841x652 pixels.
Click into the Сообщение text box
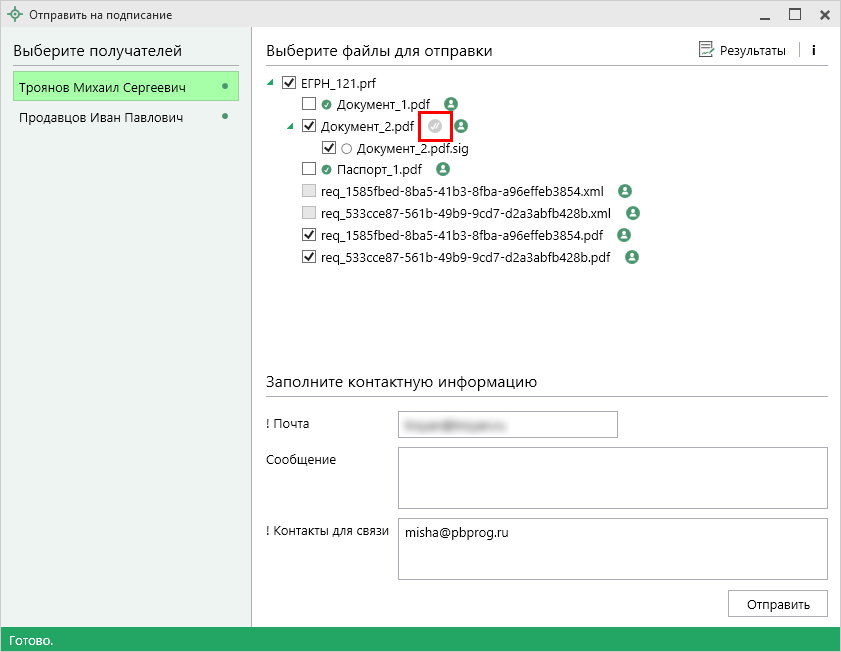[x=612, y=478]
